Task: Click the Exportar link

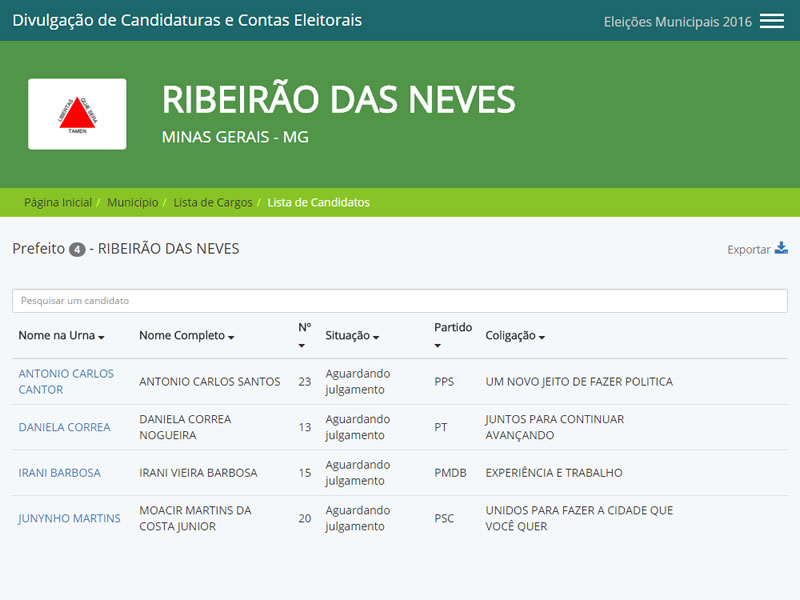Action: 748,250
